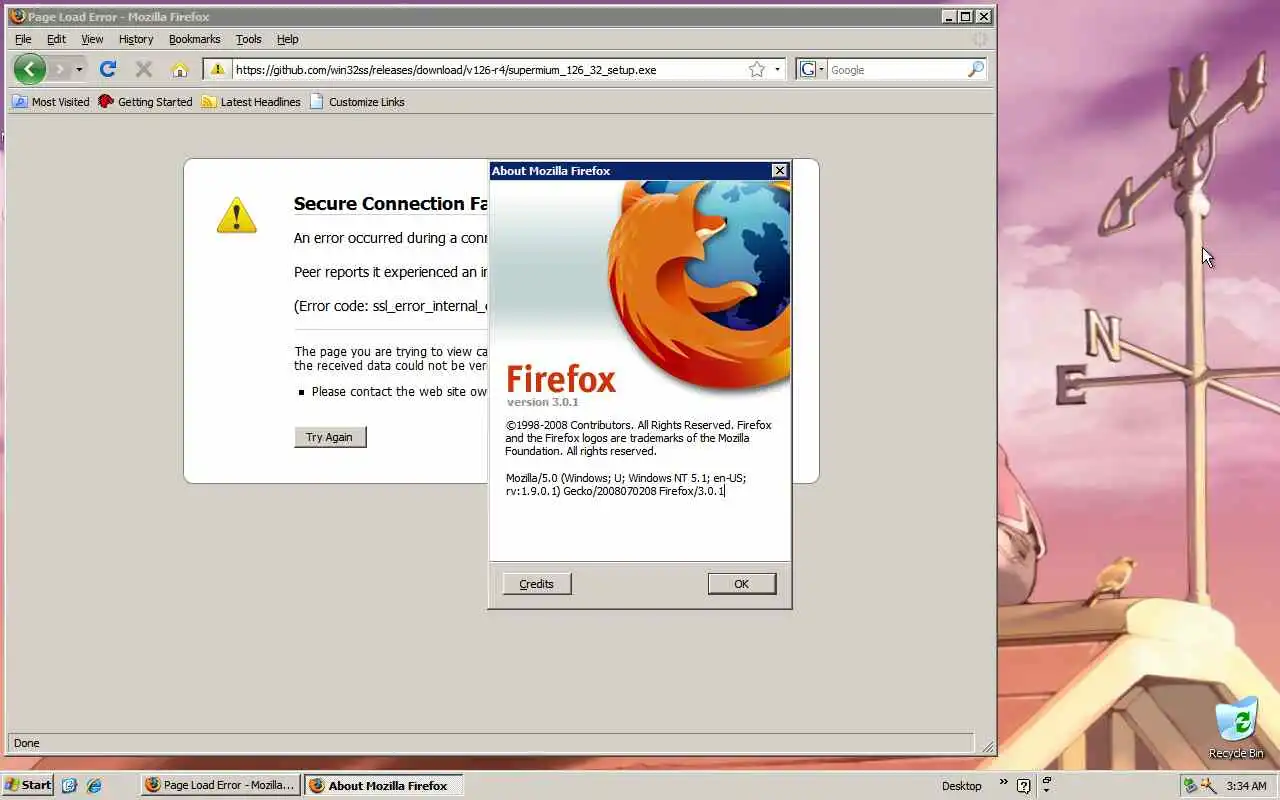Click the 'version 3.0.1' text
1280x800 pixels.
point(543,402)
